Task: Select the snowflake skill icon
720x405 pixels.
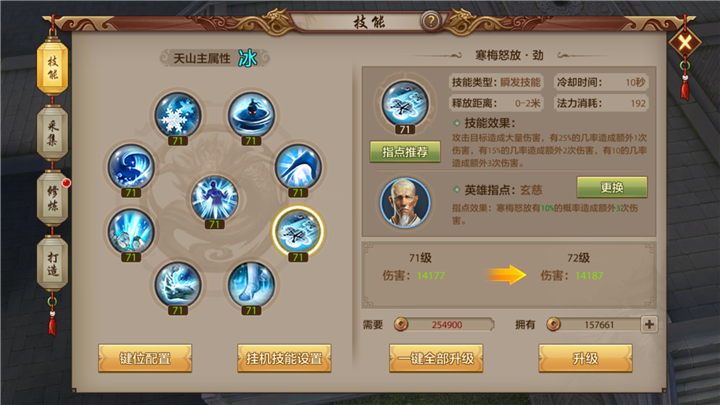Action: coord(178,115)
